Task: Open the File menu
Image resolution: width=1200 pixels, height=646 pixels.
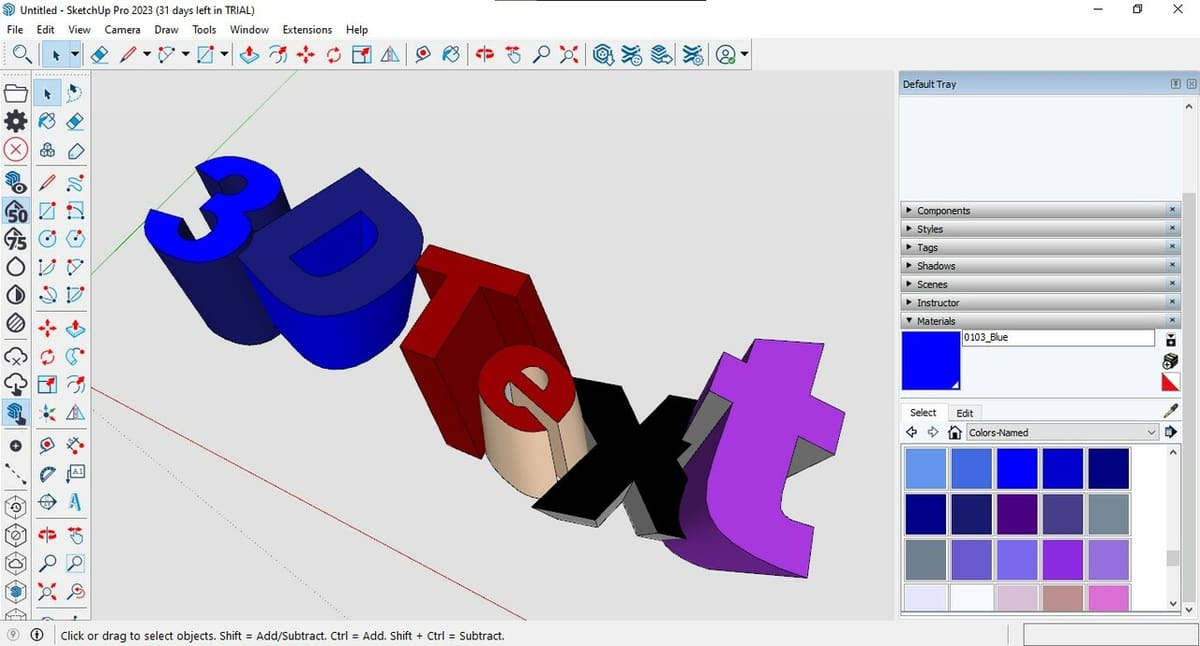Action: [15, 30]
